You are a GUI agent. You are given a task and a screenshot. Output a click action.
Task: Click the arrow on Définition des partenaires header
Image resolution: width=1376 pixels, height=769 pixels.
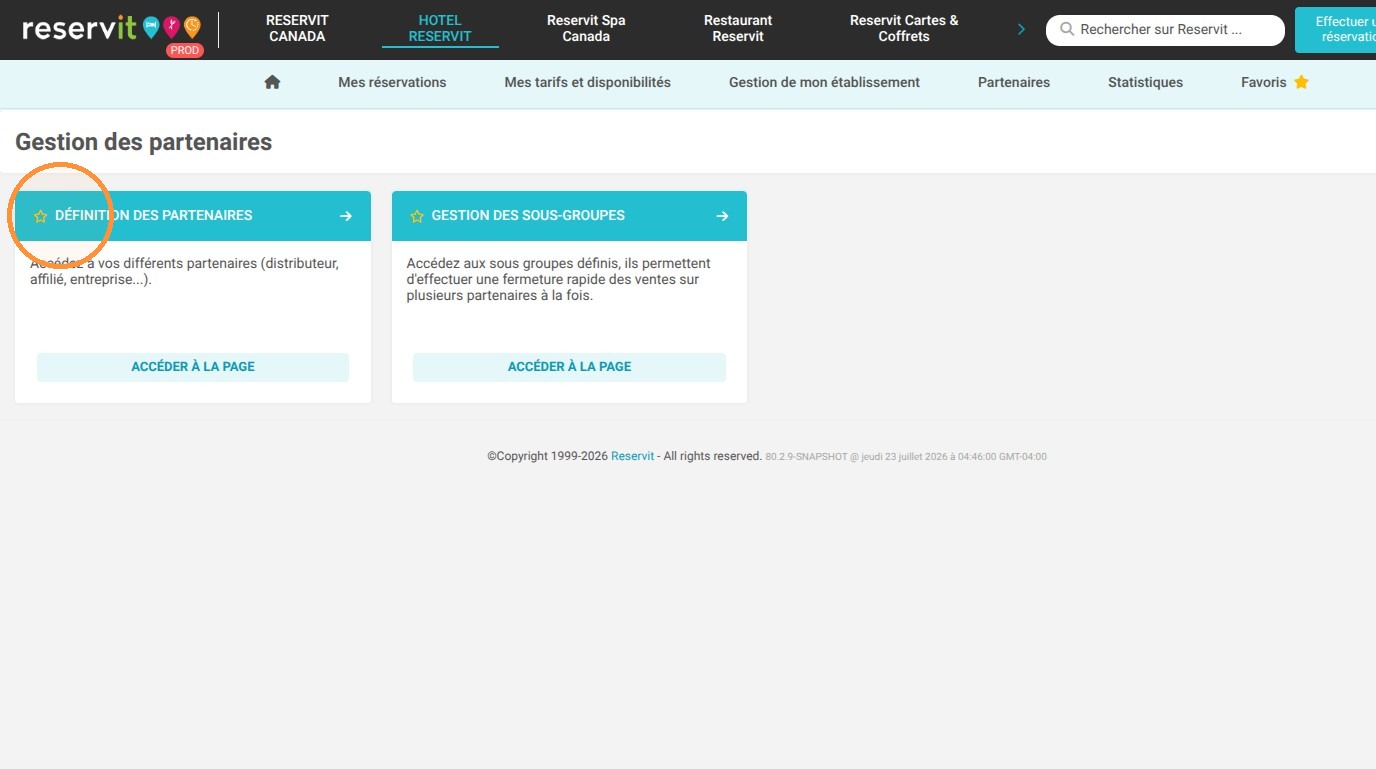tap(346, 216)
